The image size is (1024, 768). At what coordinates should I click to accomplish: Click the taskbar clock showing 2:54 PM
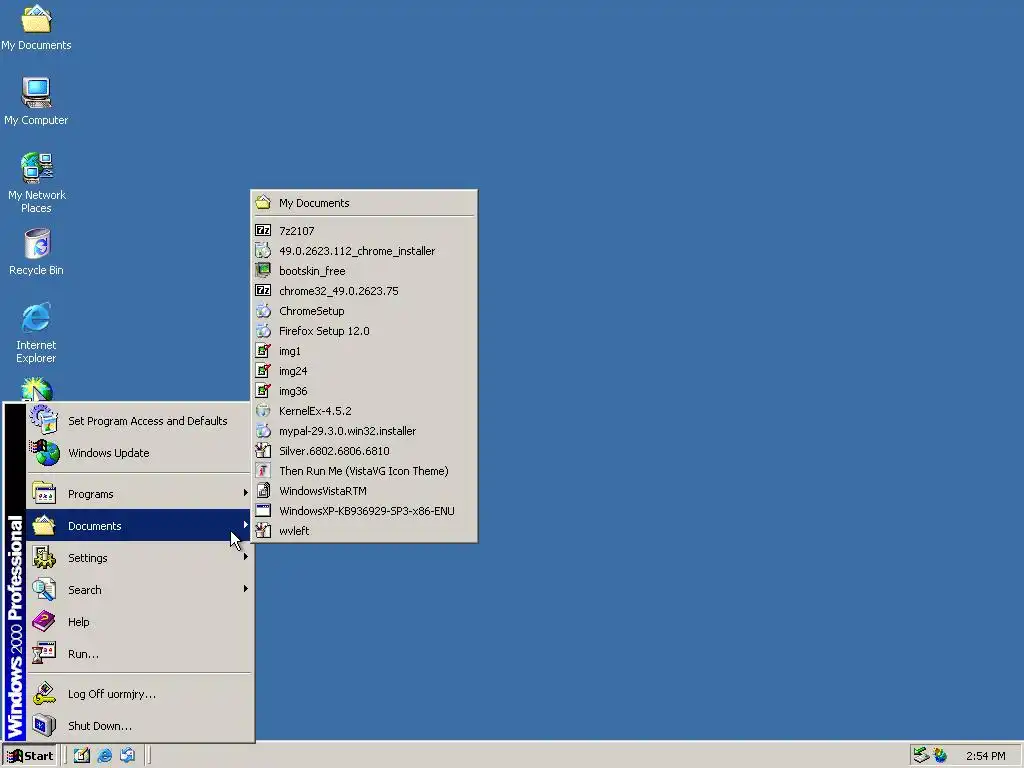[x=985, y=756]
